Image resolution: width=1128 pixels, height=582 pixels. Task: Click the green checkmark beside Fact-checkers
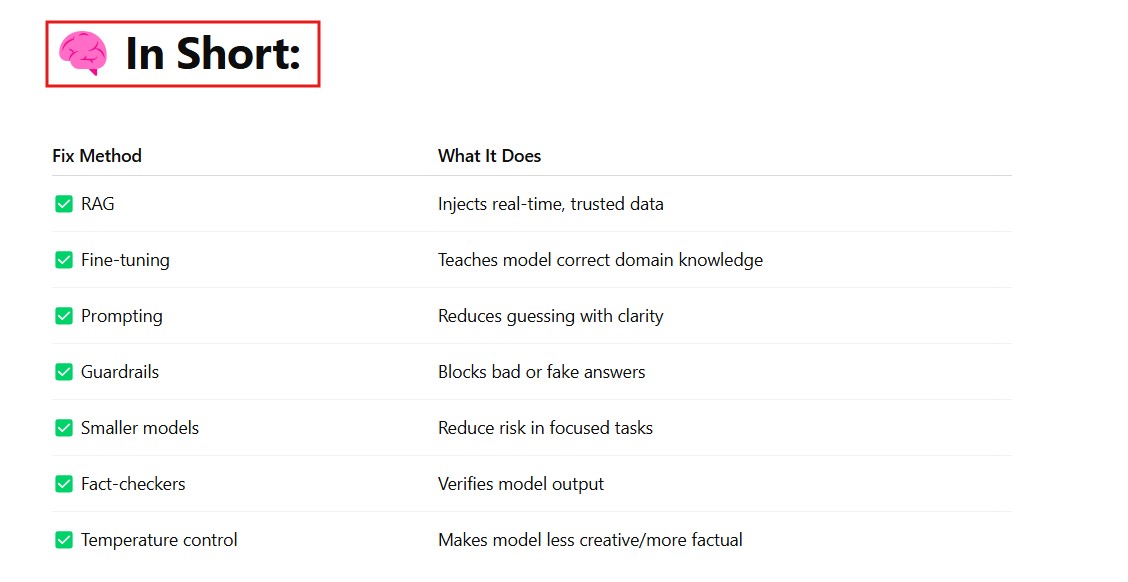[64, 484]
